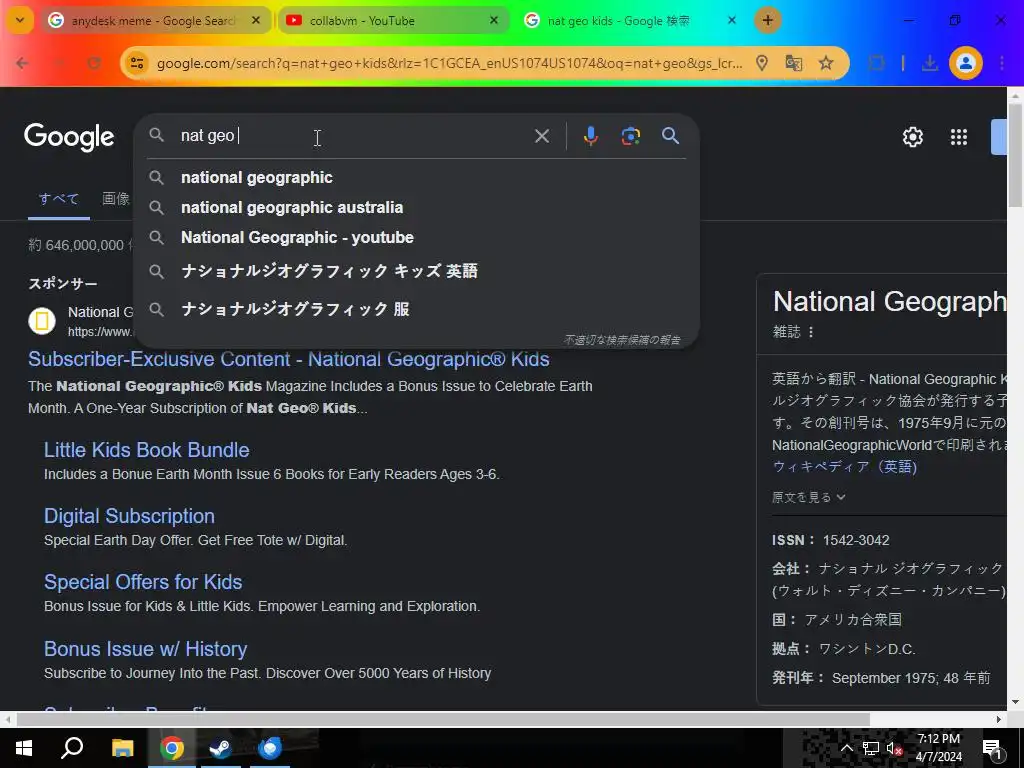The width and height of the screenshot is (1024, 768).
Task: Open the knowledge panel more options dots
Action: pyautogui.click(x=811, y=332)
